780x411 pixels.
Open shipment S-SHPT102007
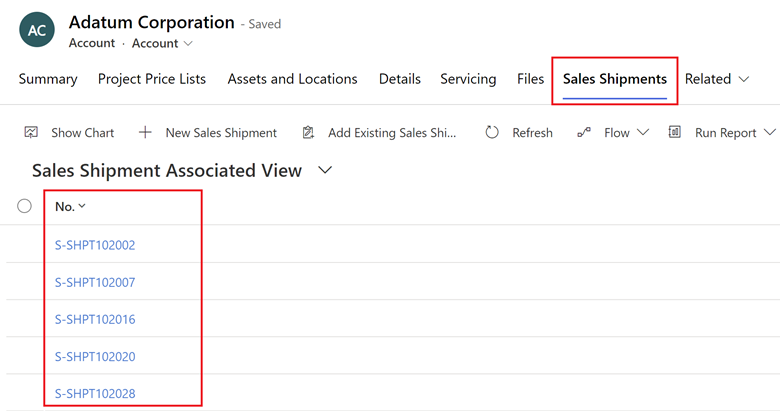(x=95, y=282)
